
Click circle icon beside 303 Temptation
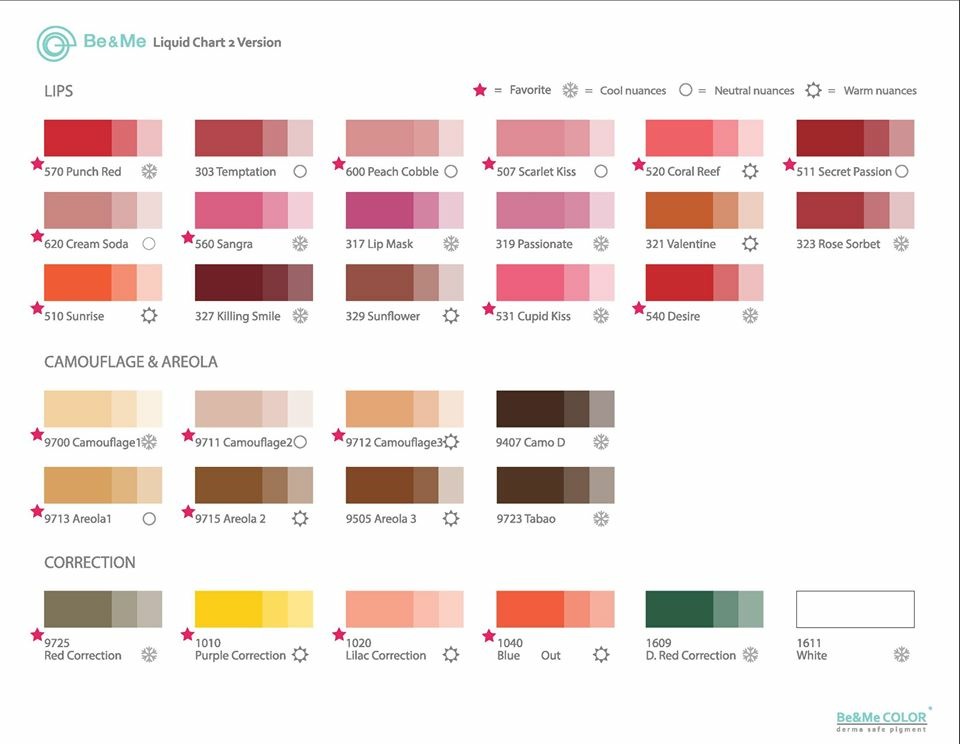click(300, 171)
